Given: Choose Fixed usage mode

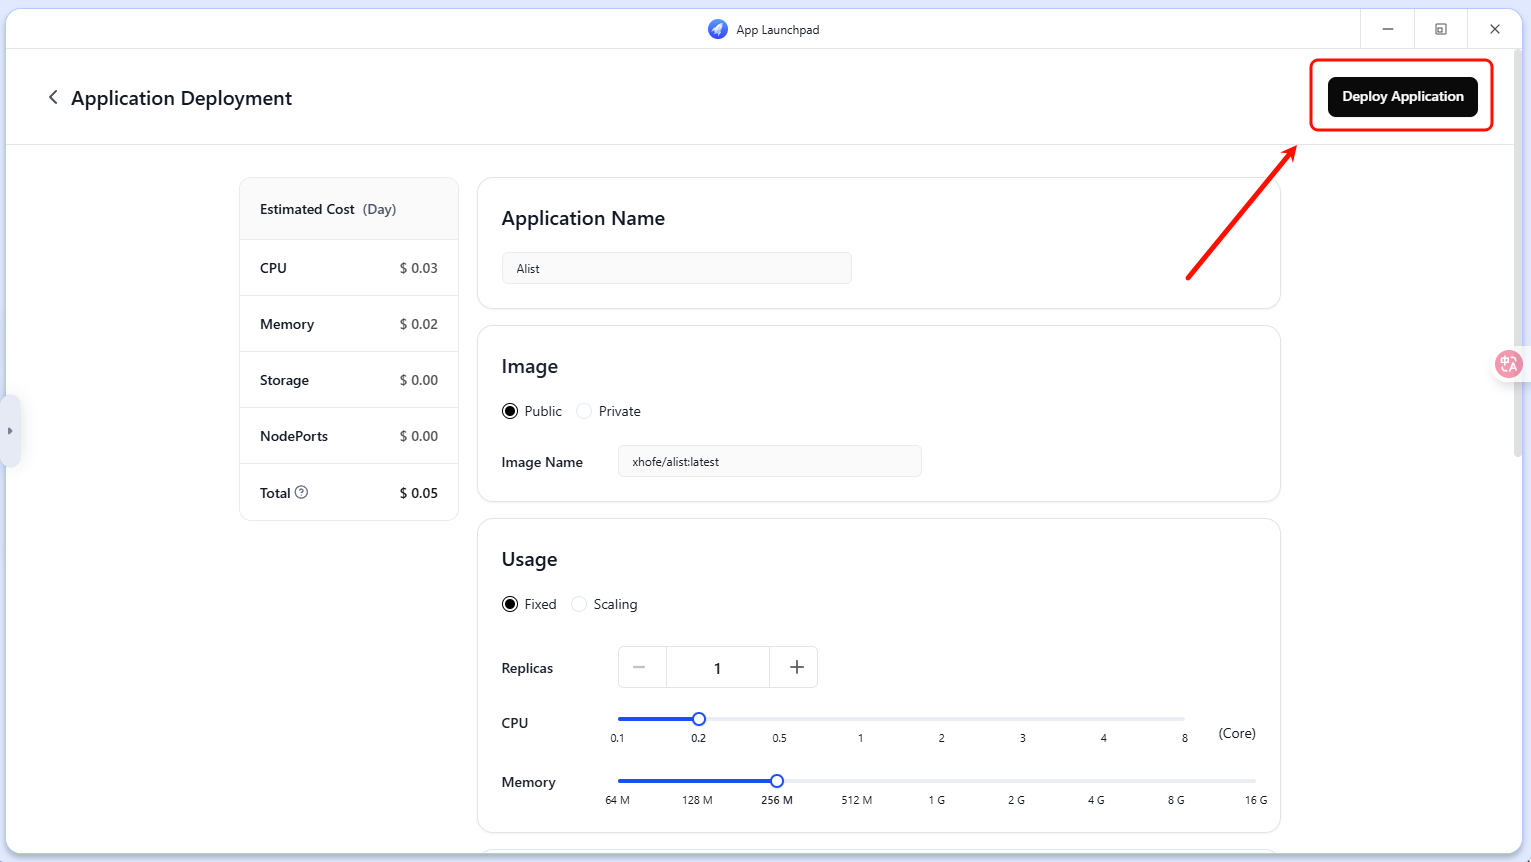Looking at the screenshot, I should (510, 604).
